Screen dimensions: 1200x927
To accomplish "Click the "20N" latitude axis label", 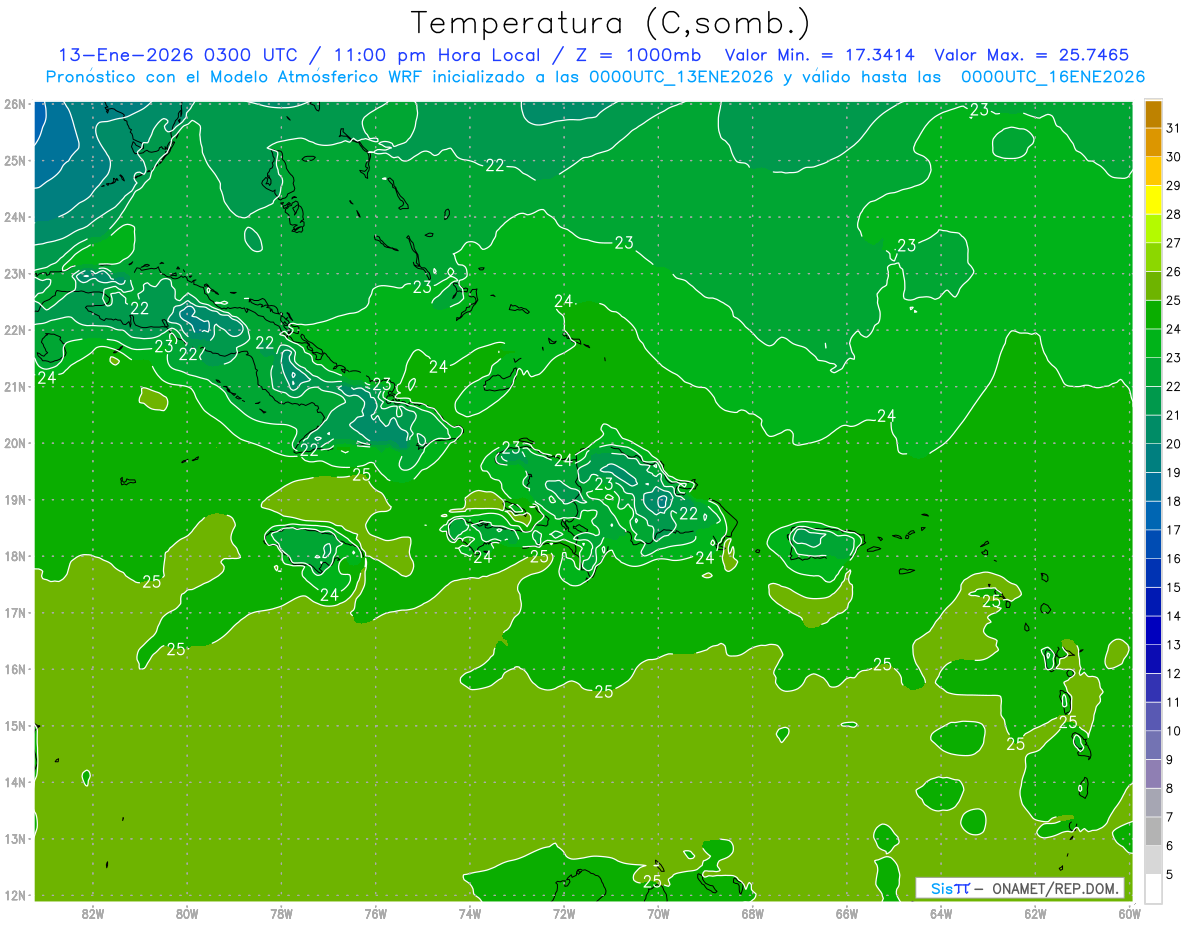I will (14, 443).
